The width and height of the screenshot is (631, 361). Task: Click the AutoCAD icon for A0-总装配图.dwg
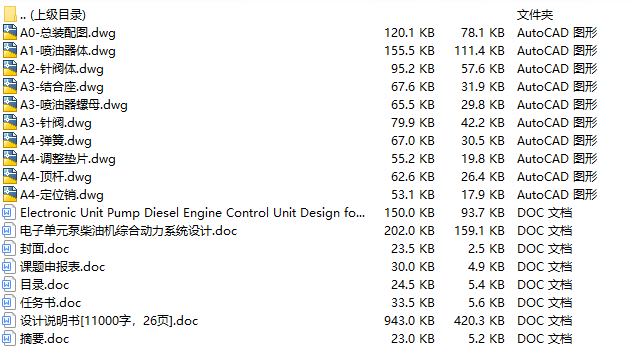pyautogui.click(x=10, y=33)
